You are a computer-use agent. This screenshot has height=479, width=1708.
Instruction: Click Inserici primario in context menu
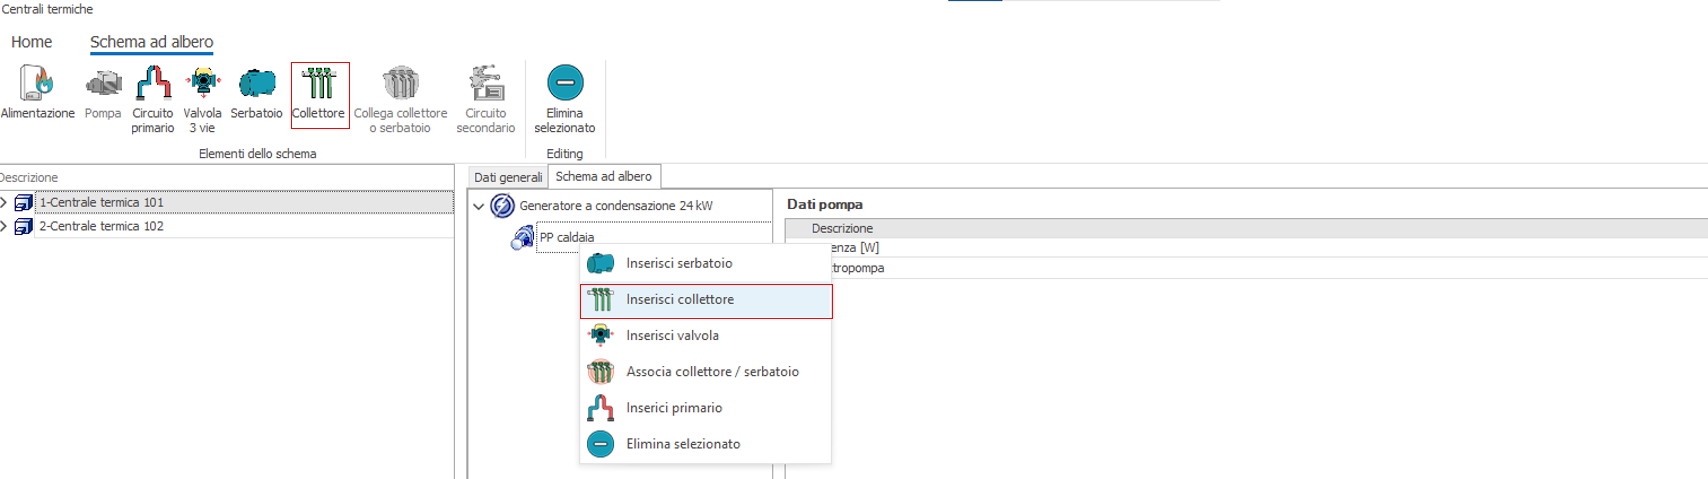click(x=674, y=408)
